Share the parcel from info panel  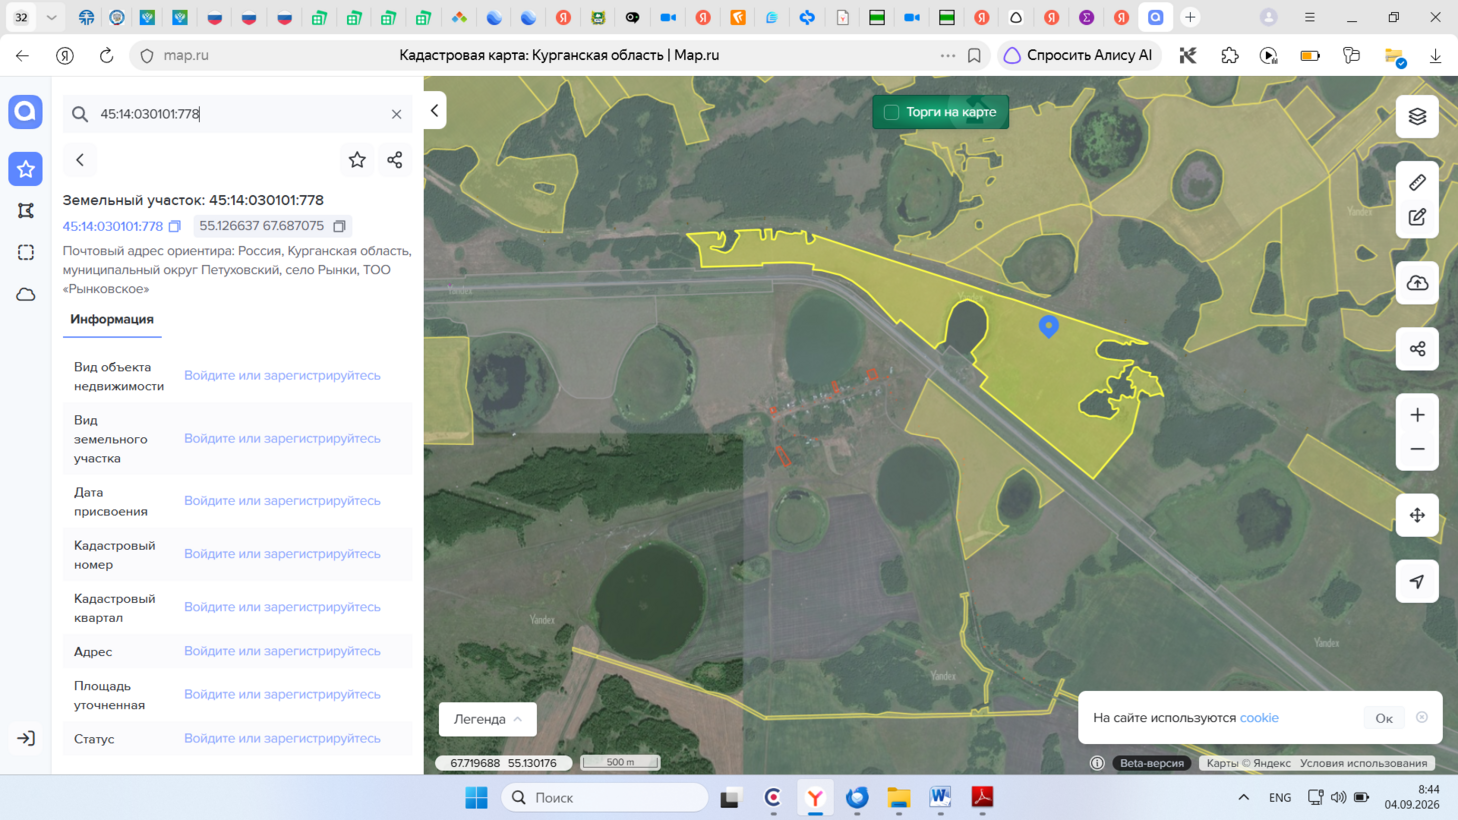pos(395,160)
